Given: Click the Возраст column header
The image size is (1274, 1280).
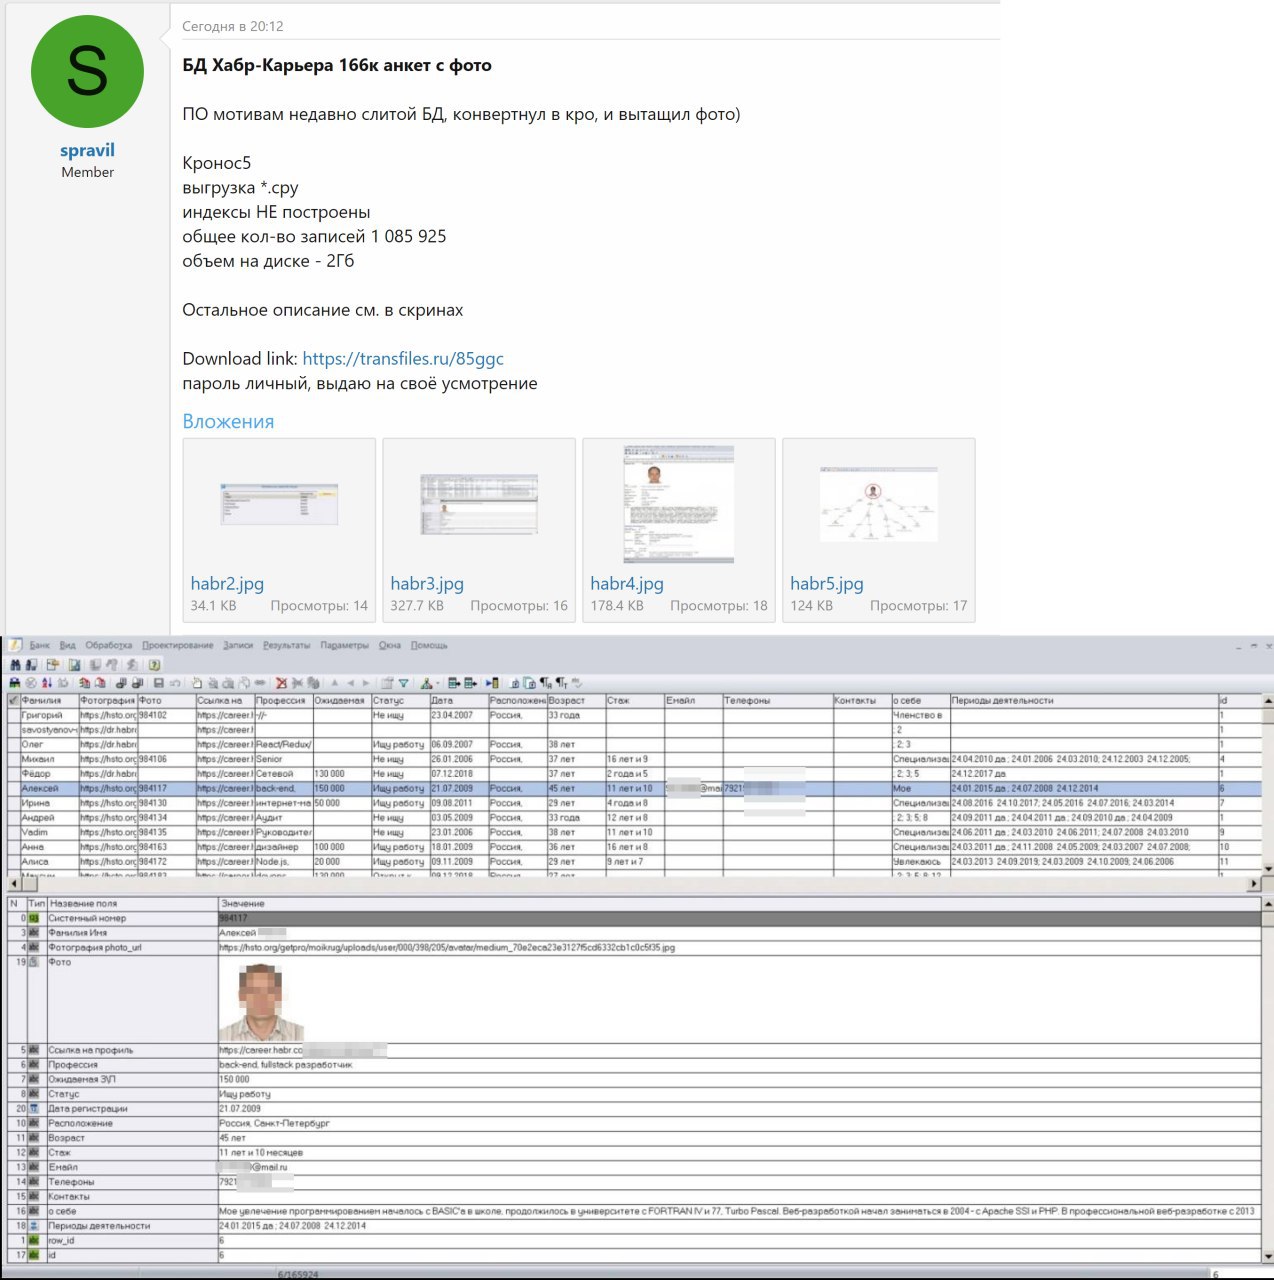Looking at the screenshot, I should [x=575, y=700].
